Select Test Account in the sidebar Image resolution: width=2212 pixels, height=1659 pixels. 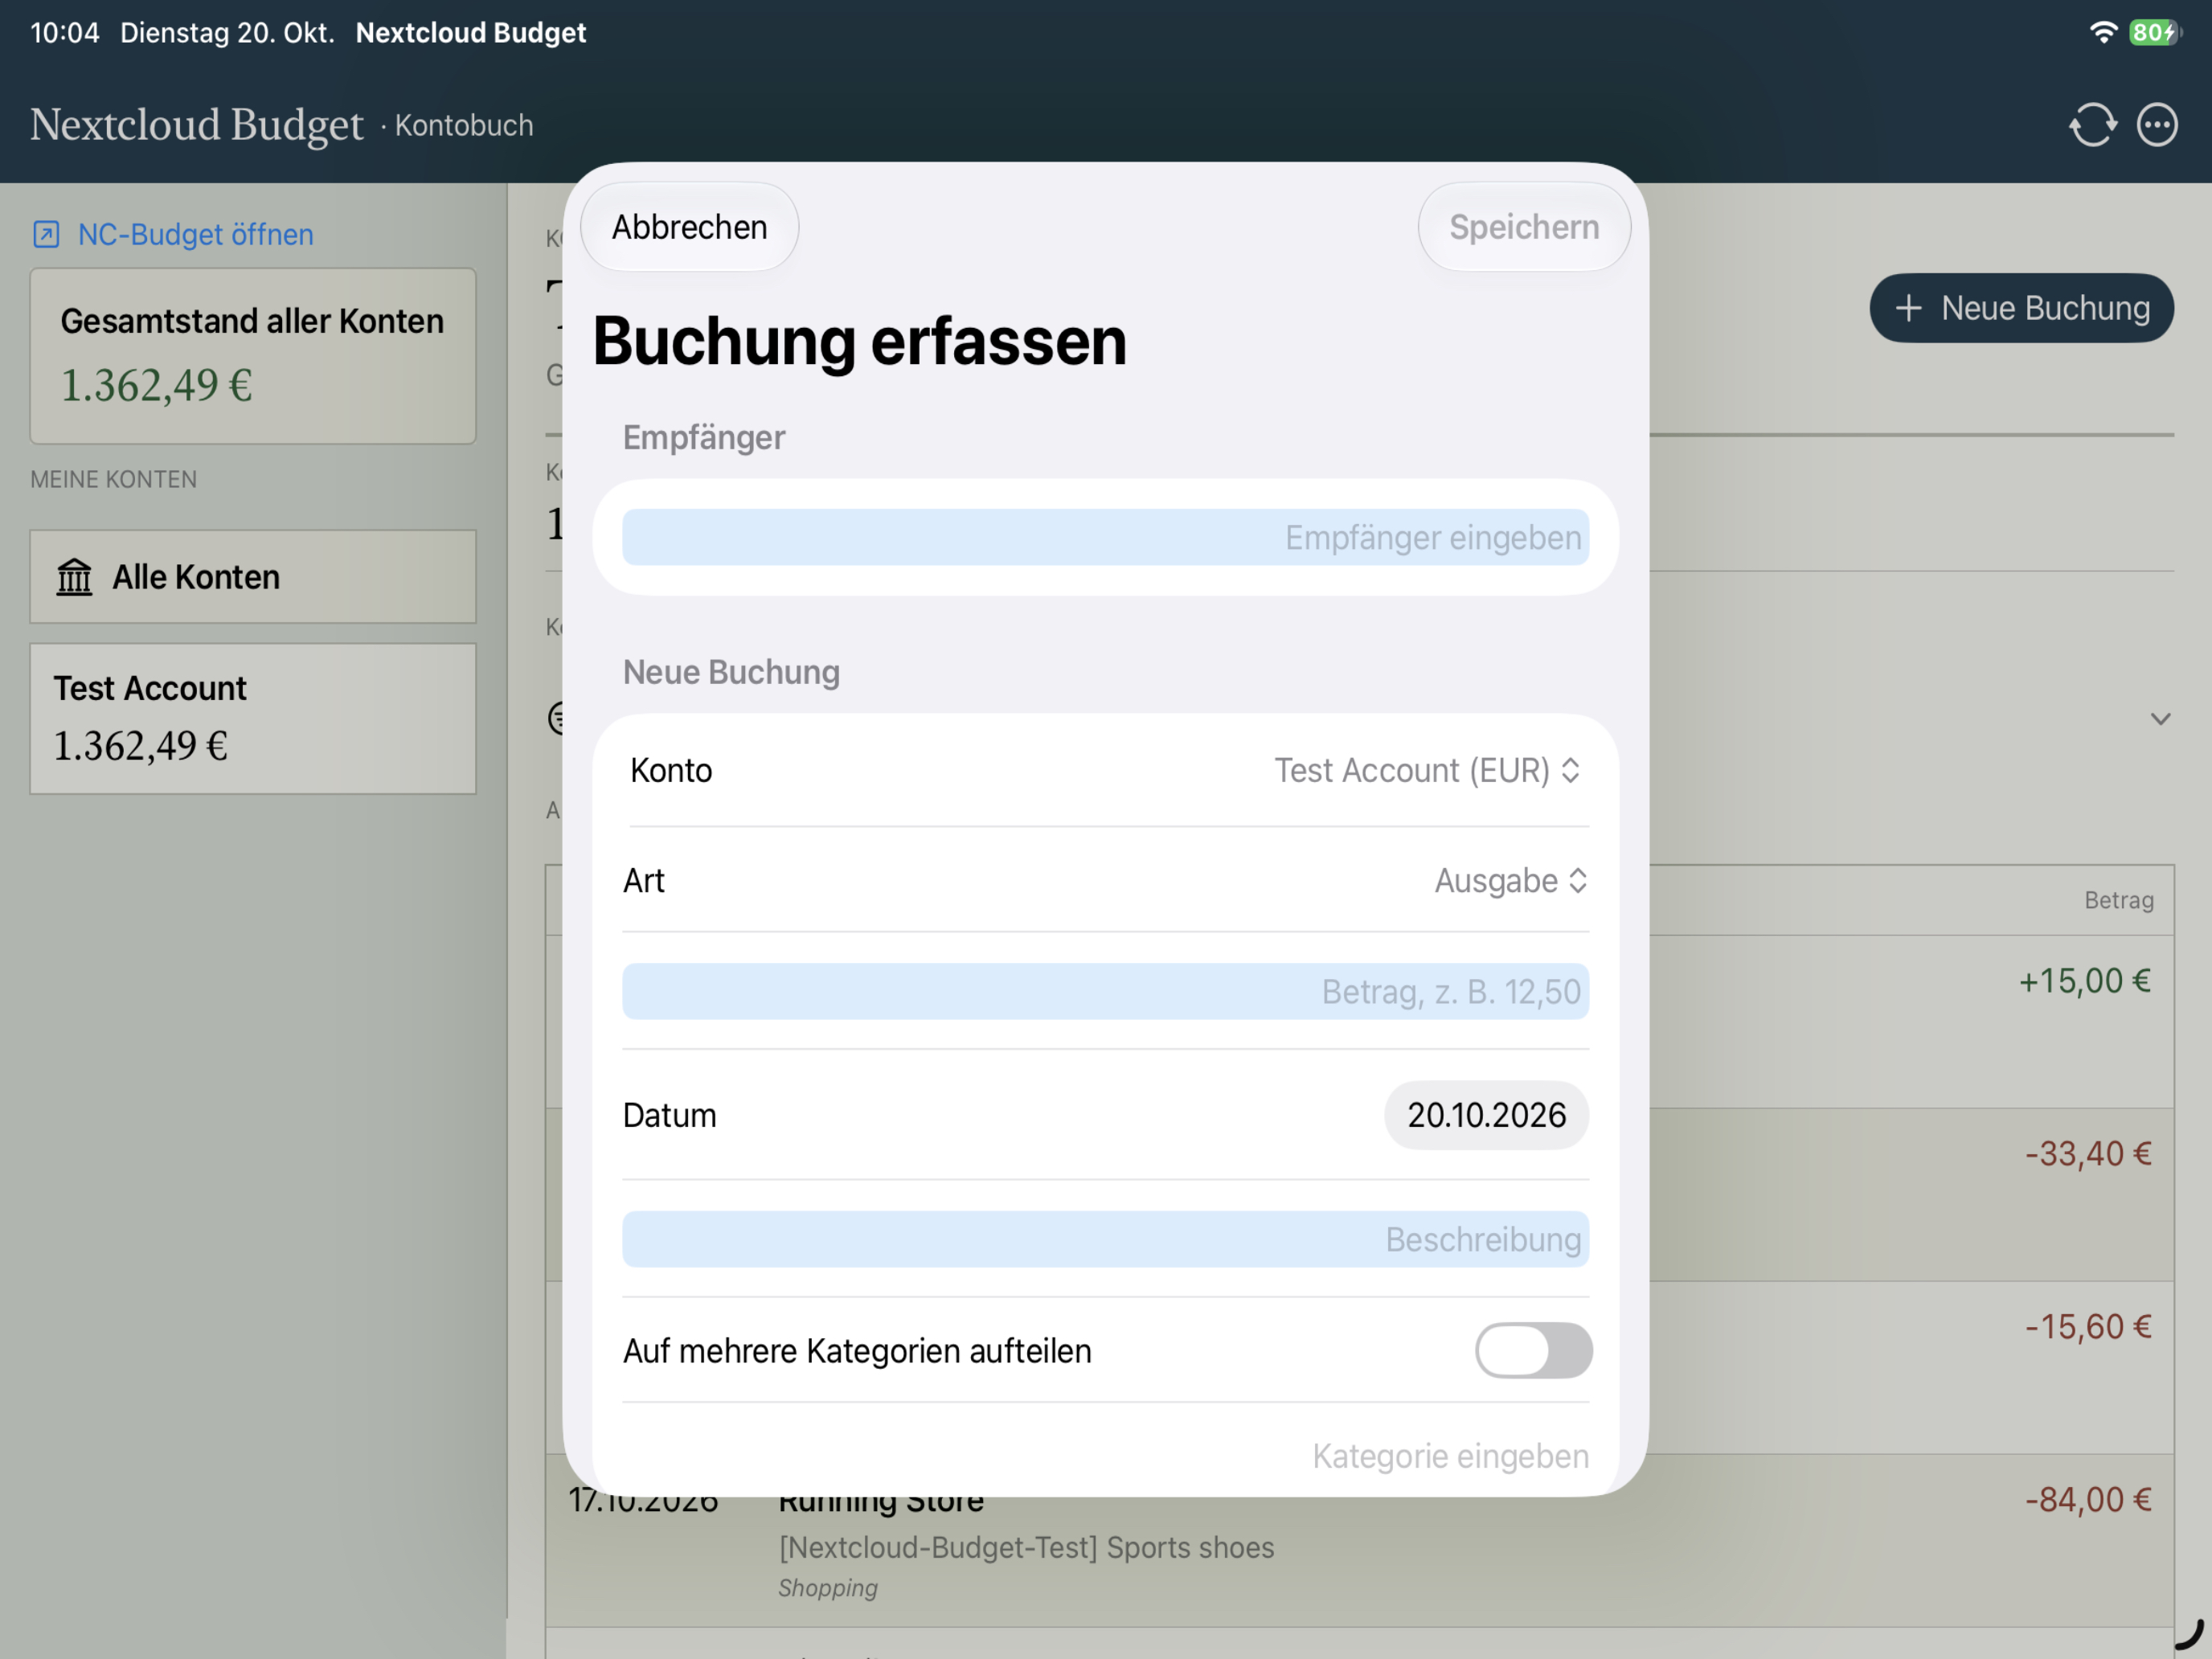tap(253, 718)
